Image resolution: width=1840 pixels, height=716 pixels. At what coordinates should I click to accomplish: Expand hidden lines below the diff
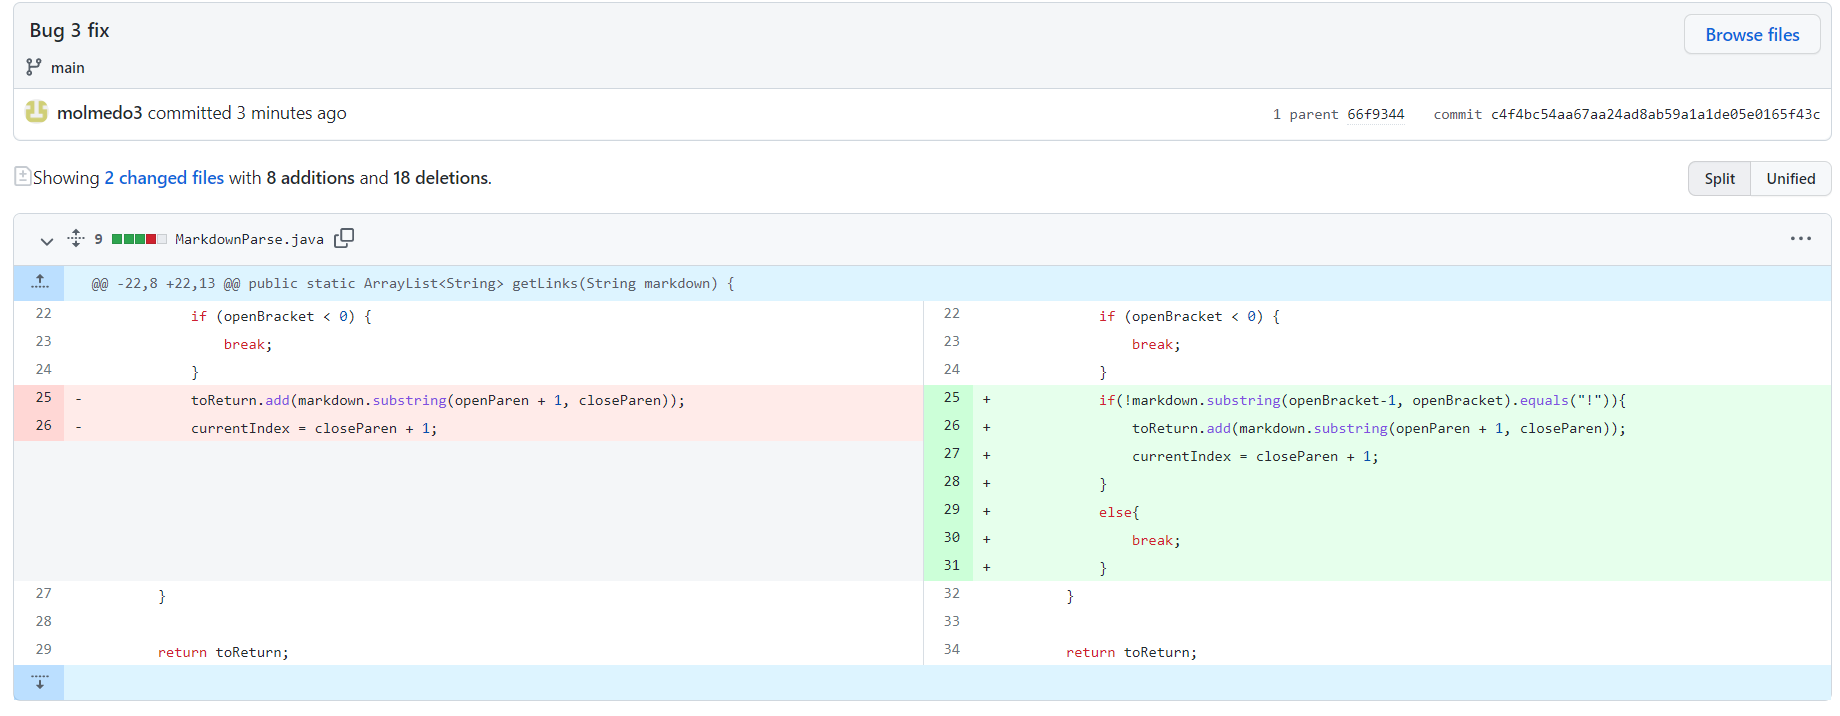coord(39,682)
